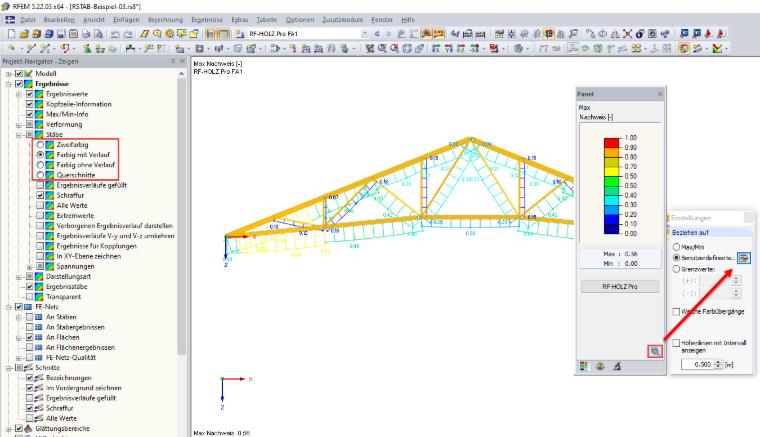The width and height of the screenshot is (760, 437).
Task: Collapse the Schnitte tree node
Action: click(9, 368)
